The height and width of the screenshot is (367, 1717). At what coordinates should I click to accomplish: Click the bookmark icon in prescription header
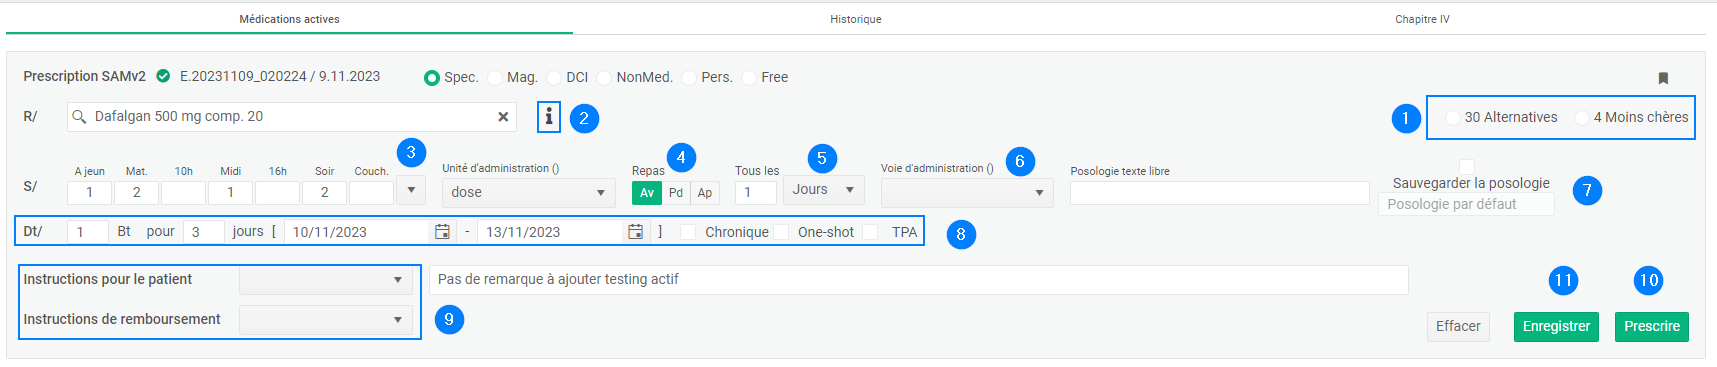(x=1663, y=78)
